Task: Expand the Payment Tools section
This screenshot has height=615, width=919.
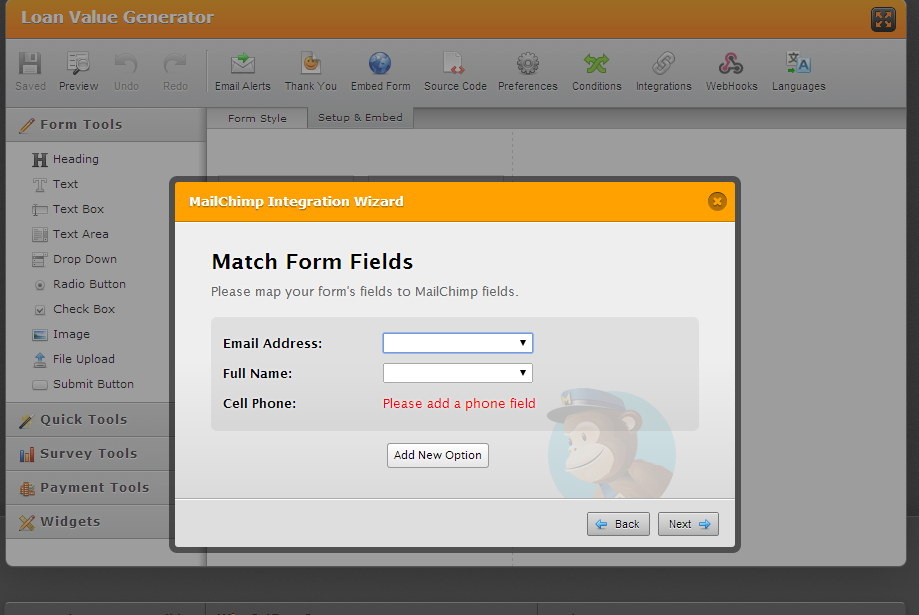Action: pyautogui.click(x=94, y=488)
